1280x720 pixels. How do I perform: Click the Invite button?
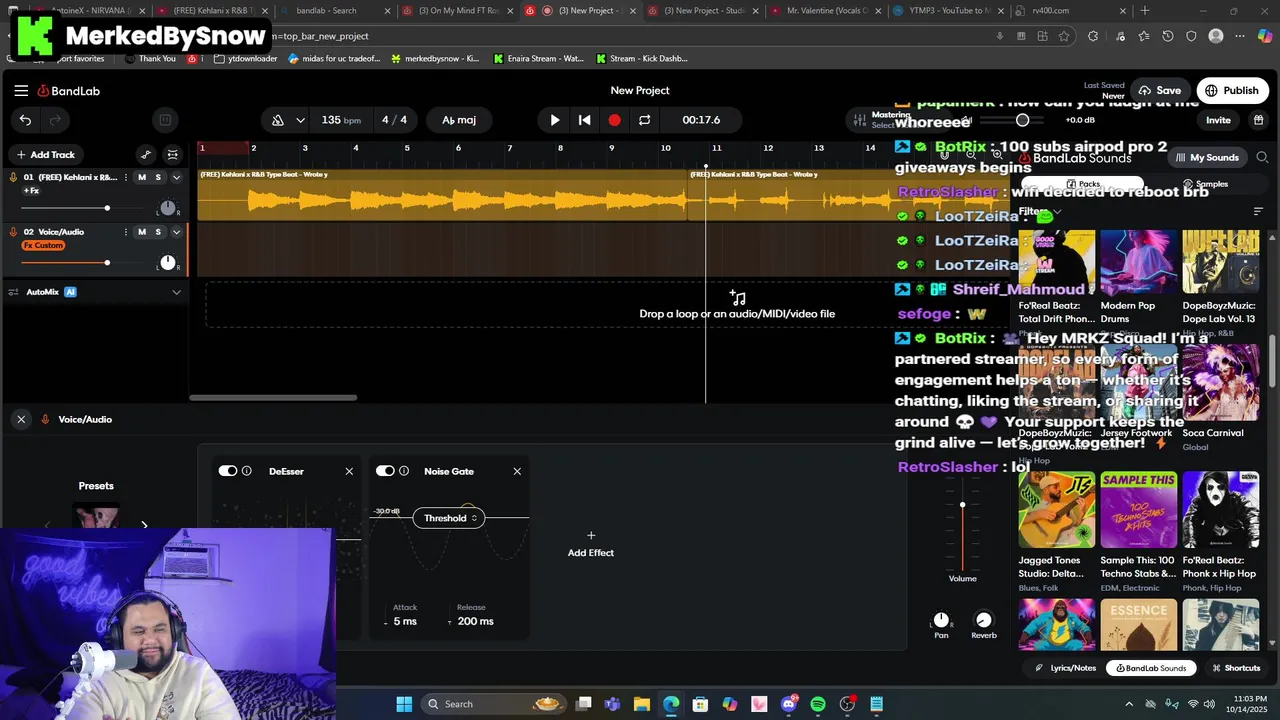click(1218, 120)
